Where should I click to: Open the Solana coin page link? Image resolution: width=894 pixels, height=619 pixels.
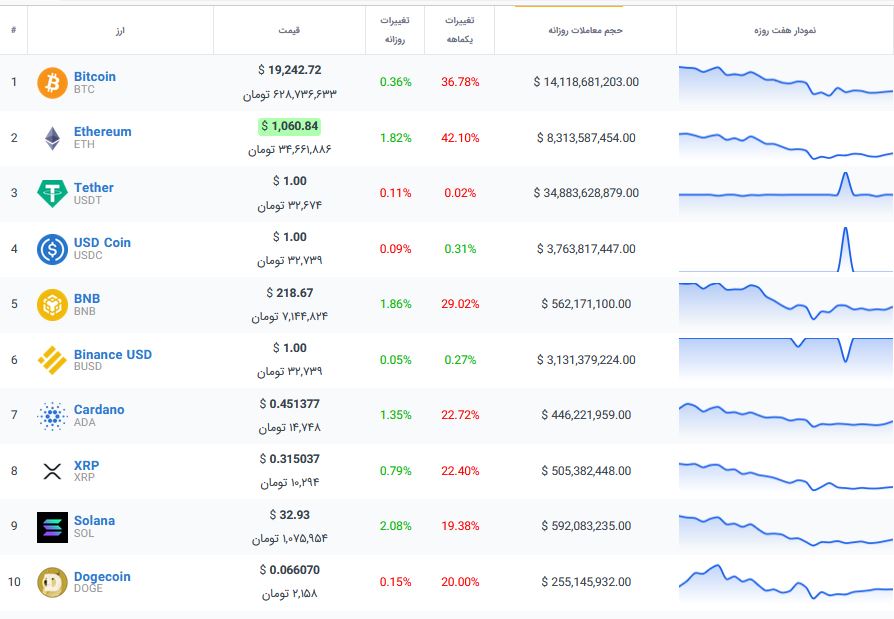click(94, 520)
